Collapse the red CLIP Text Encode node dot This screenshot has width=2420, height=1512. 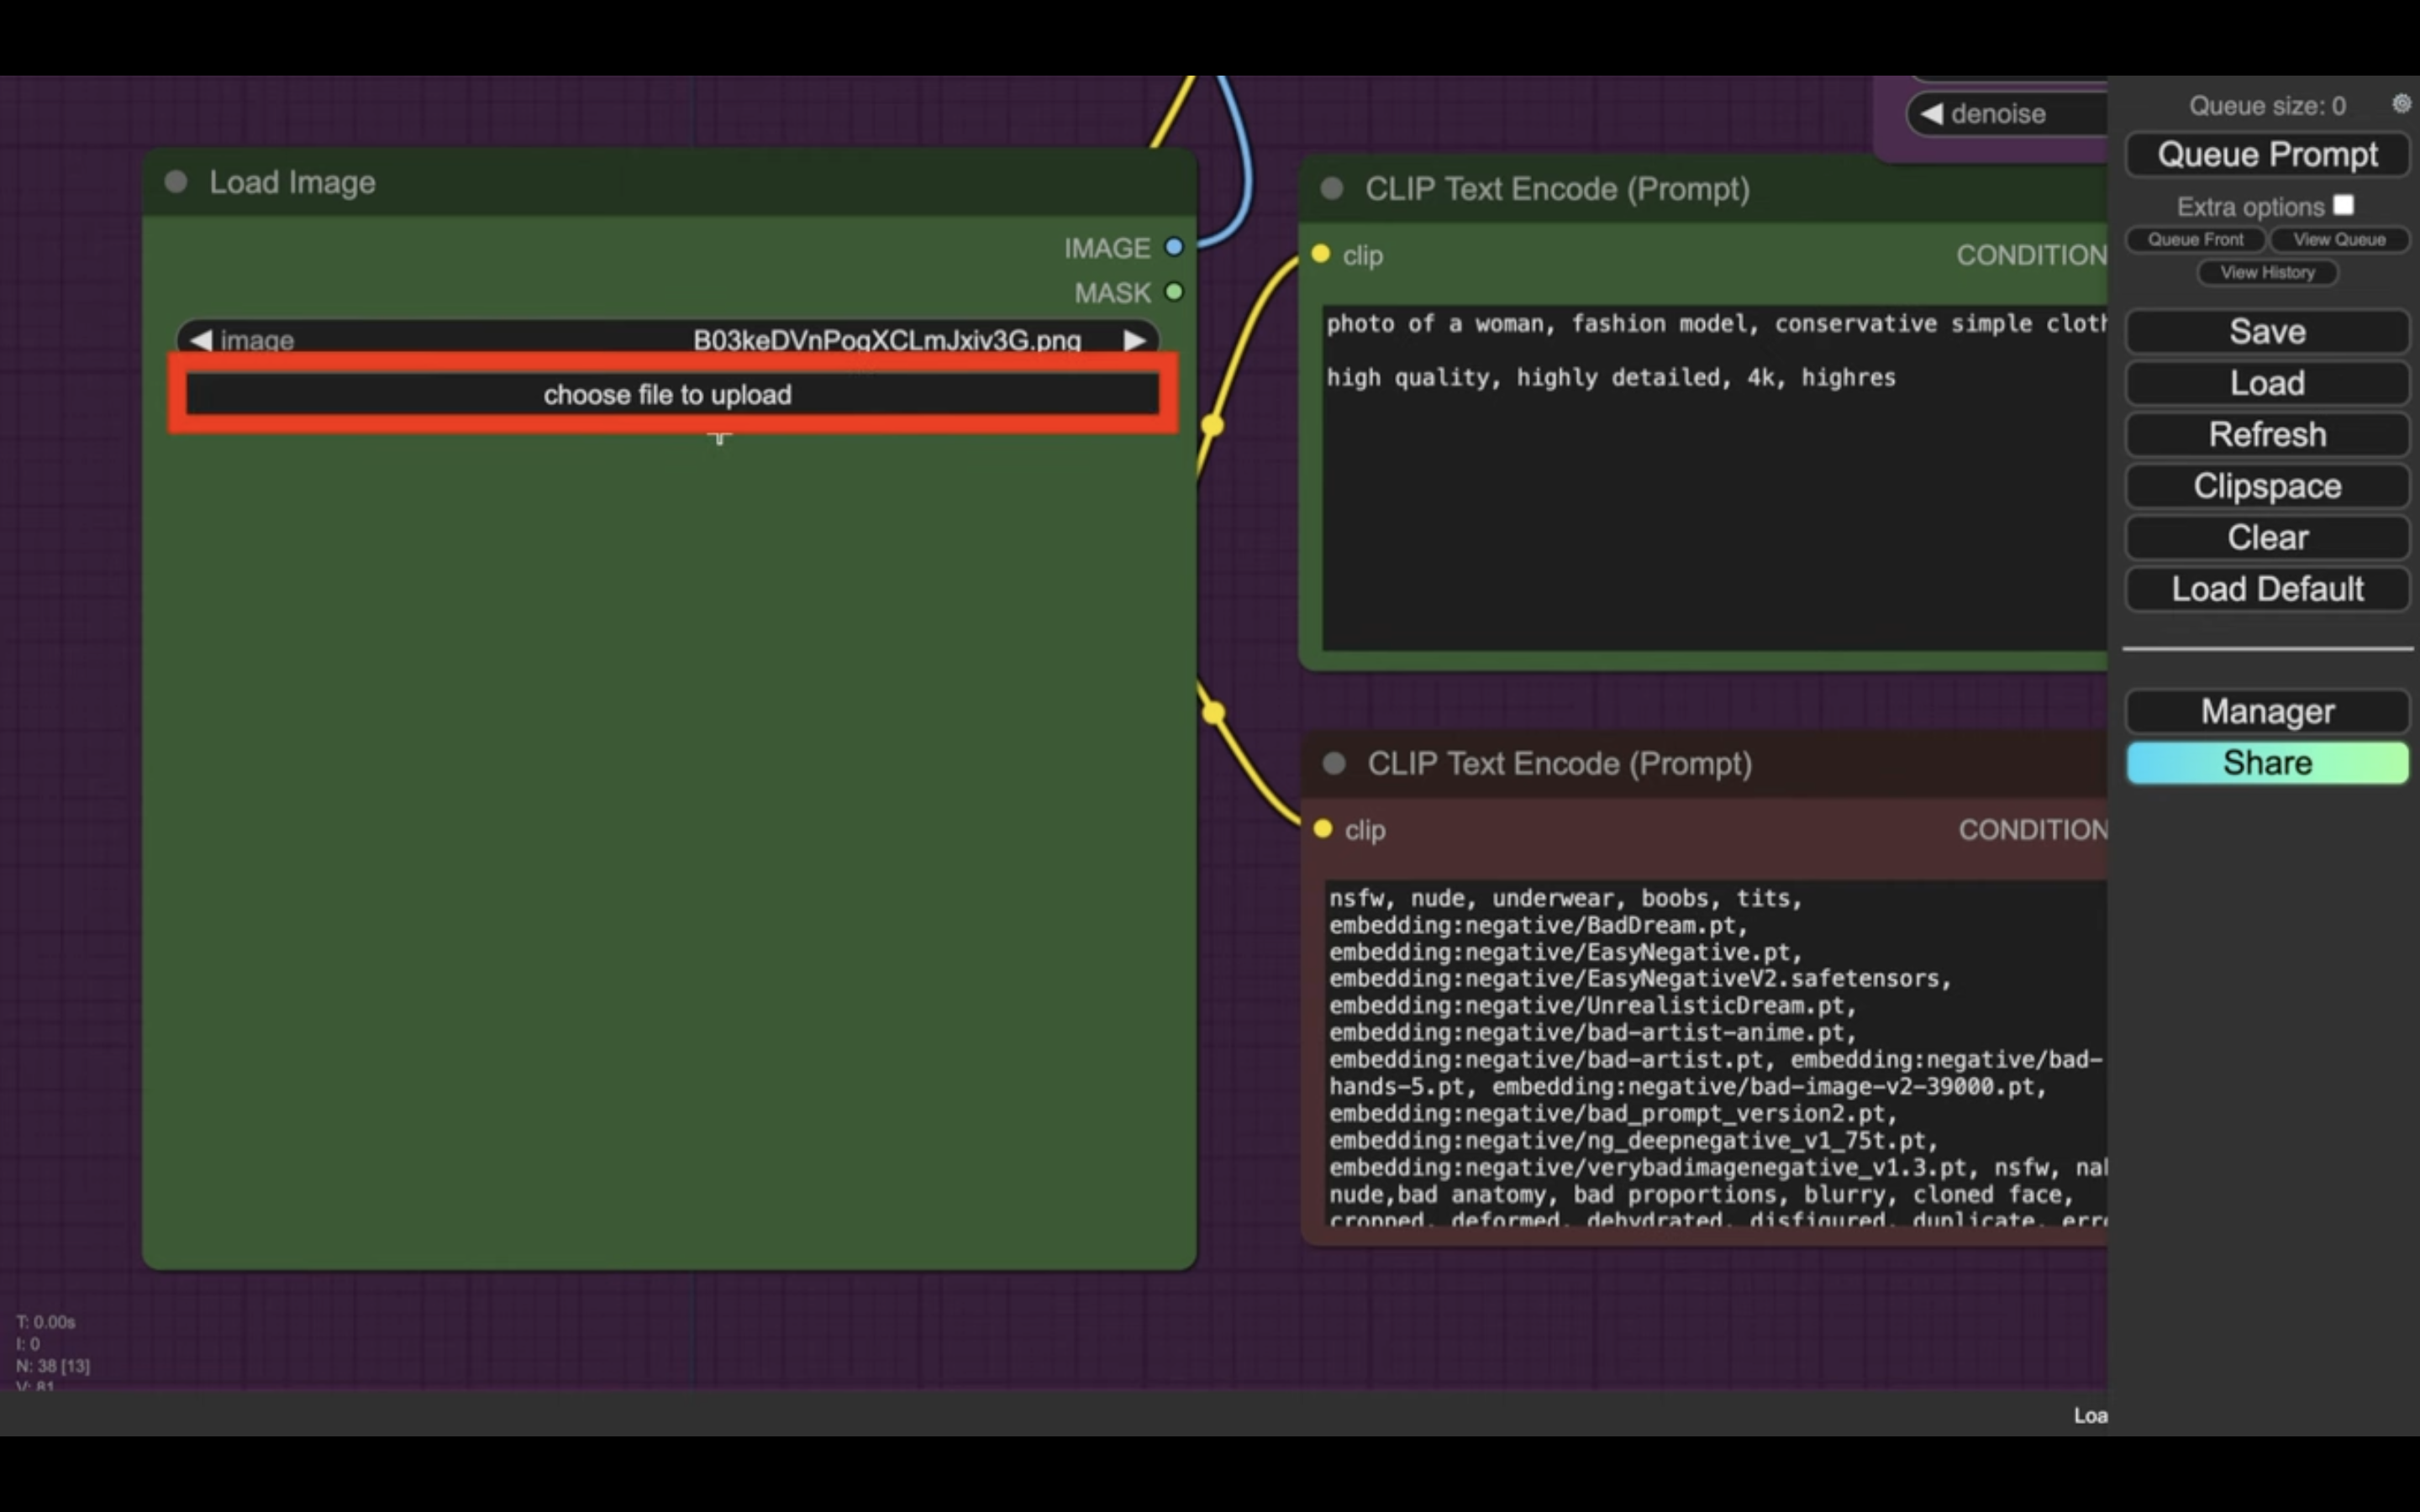(x=1334, y=764)
